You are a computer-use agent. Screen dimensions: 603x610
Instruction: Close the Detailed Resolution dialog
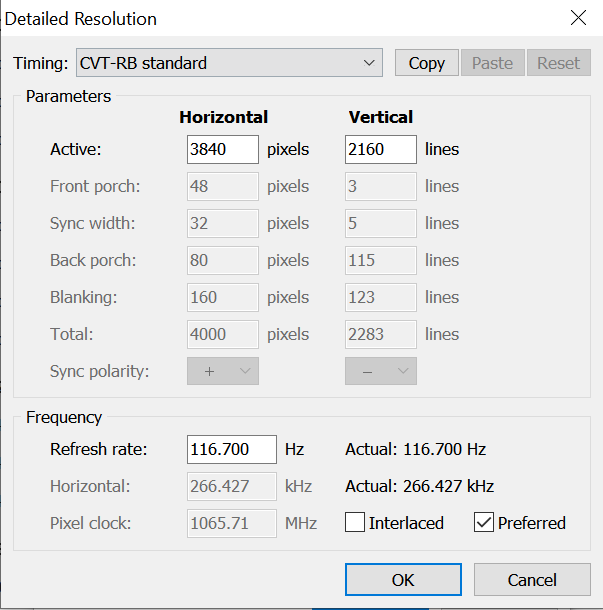pyautogui.click(x=577, y=18)
